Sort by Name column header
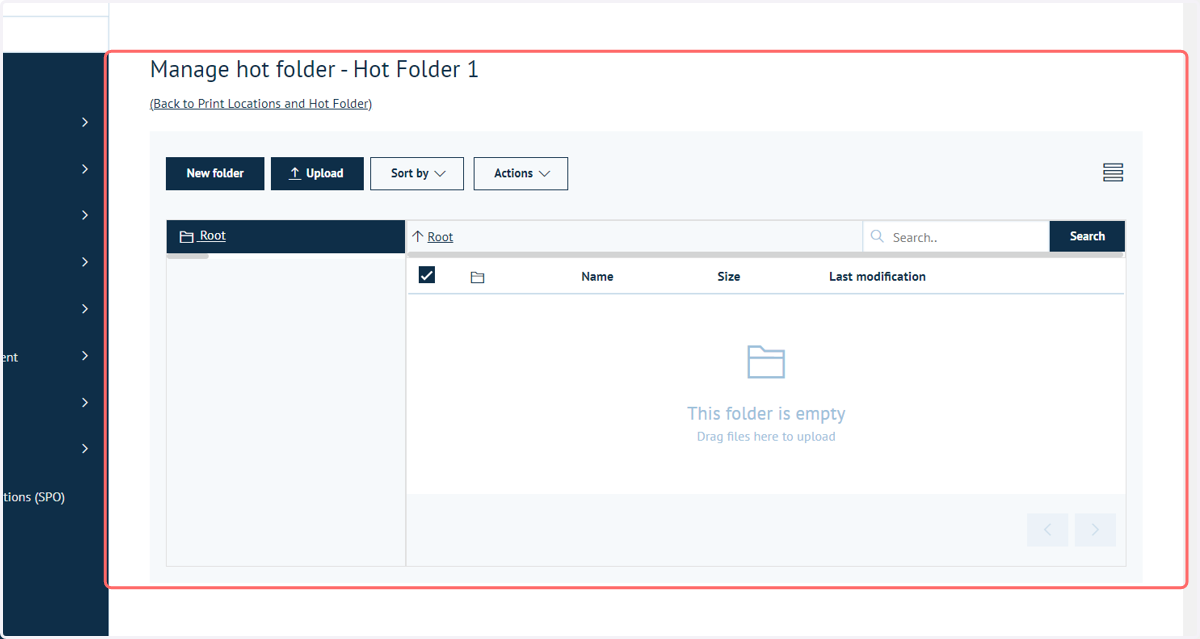 point(597,277)
